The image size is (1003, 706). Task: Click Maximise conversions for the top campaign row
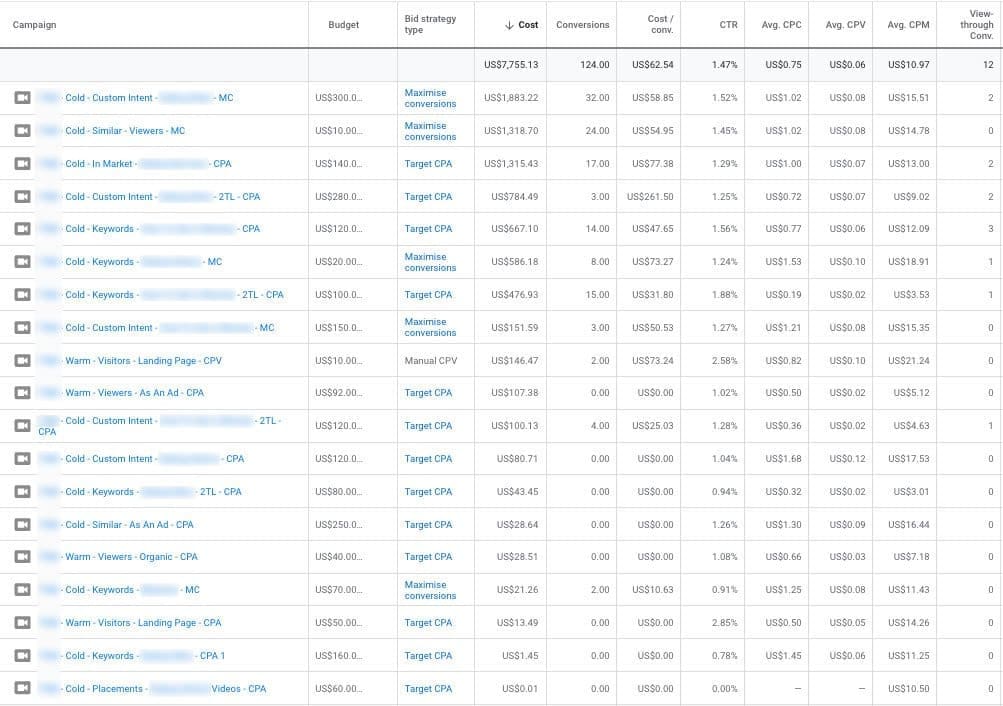[430, 97]
